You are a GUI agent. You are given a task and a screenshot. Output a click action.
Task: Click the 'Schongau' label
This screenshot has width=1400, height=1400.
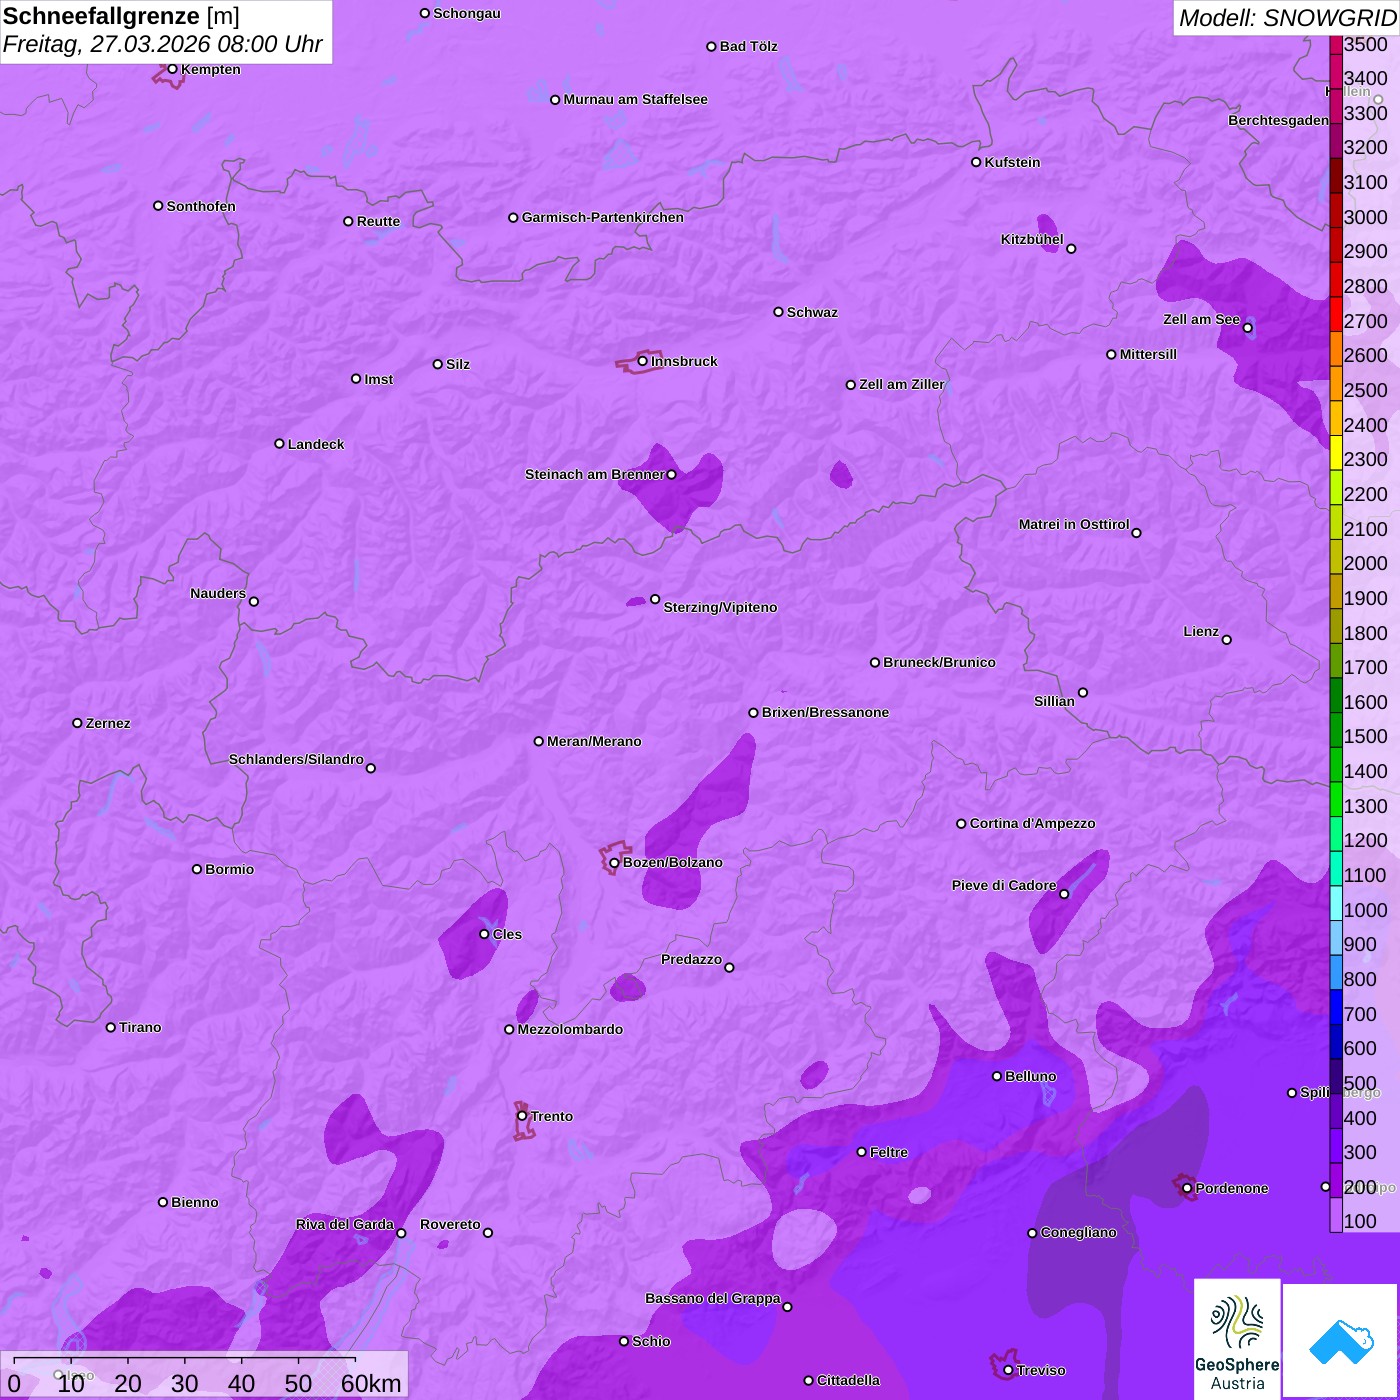click(x=467, y=13)
